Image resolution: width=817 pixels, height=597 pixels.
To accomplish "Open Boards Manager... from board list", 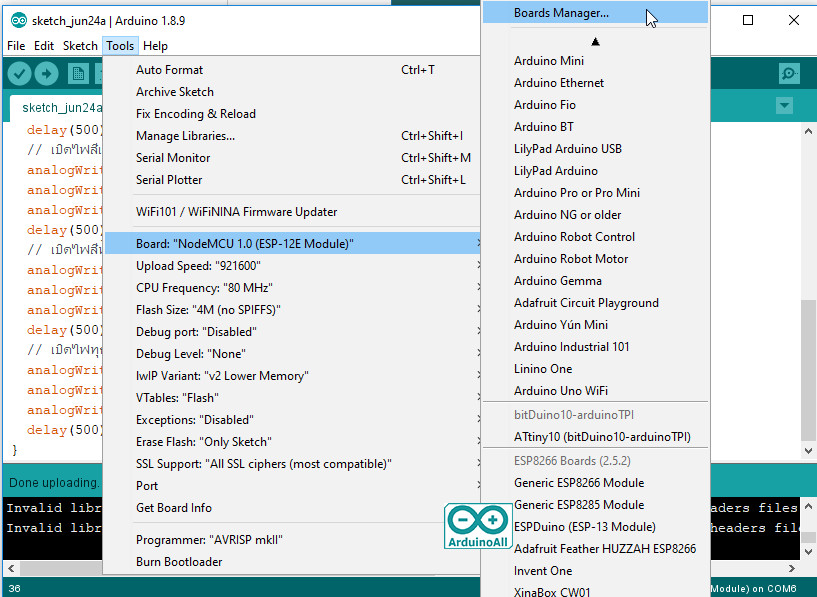I will coord(595,13).
